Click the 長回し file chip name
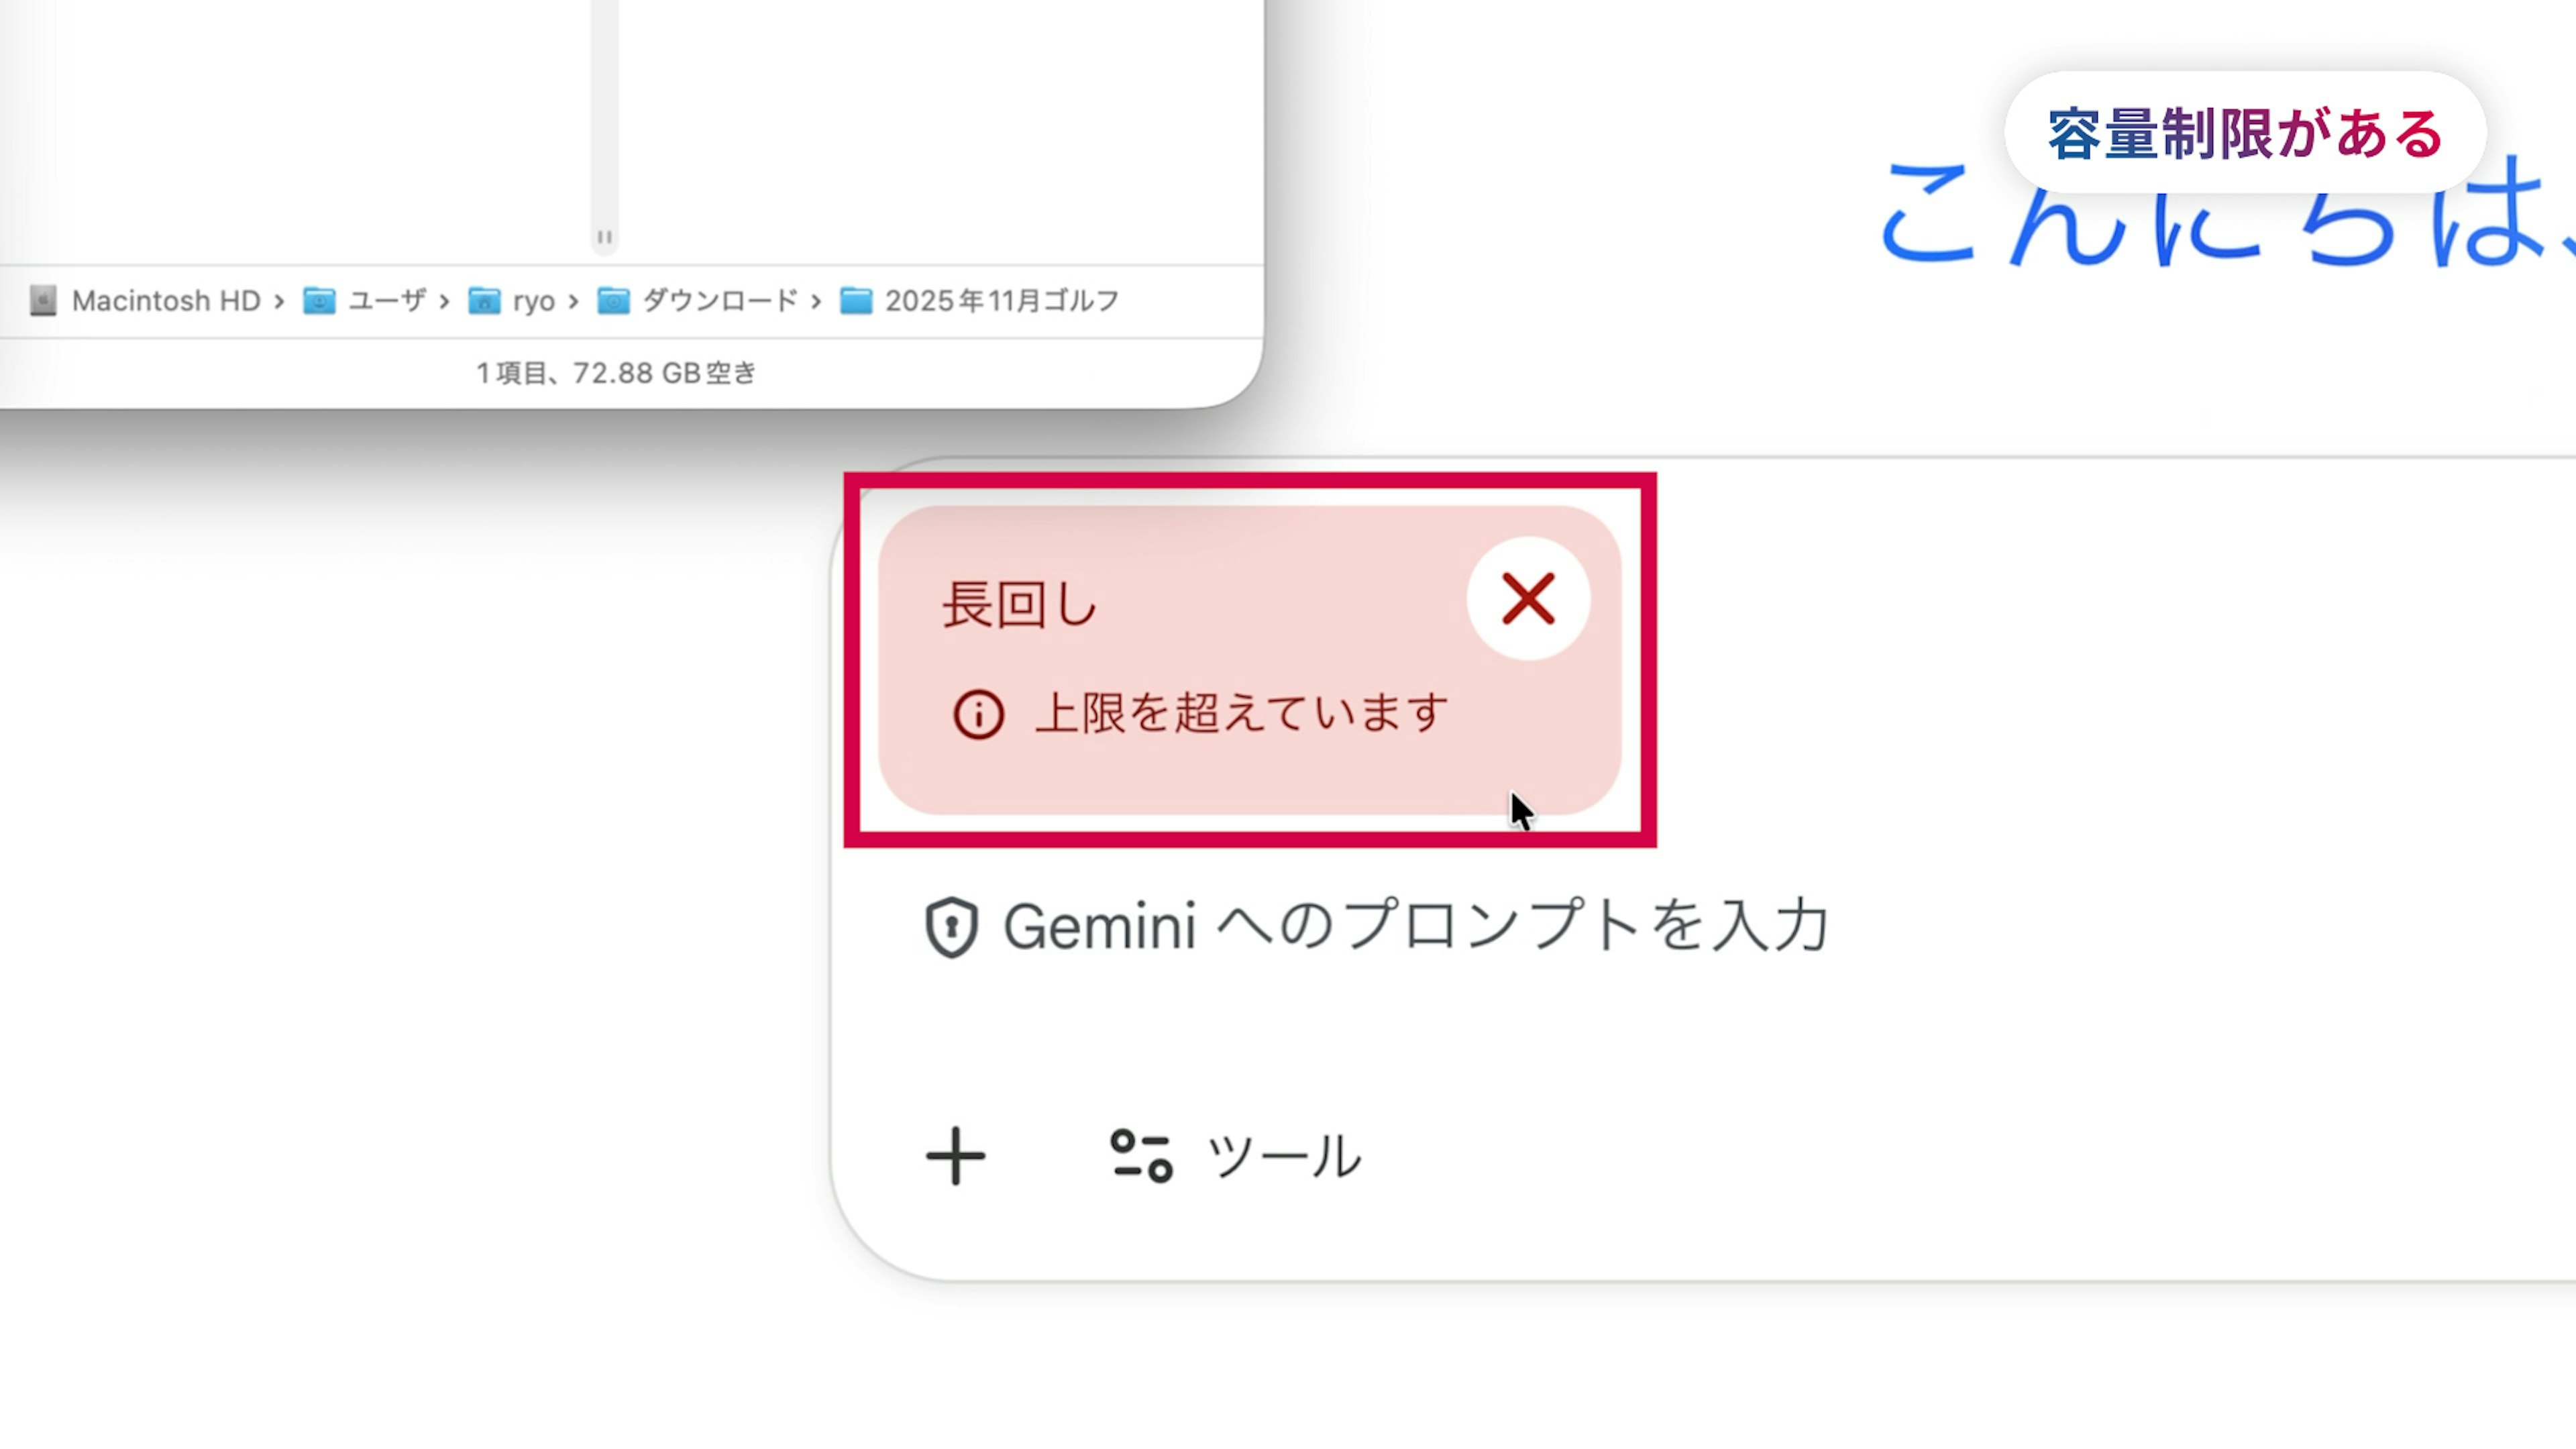This screenshot has height=1449, width=2576. [1020, 605]
